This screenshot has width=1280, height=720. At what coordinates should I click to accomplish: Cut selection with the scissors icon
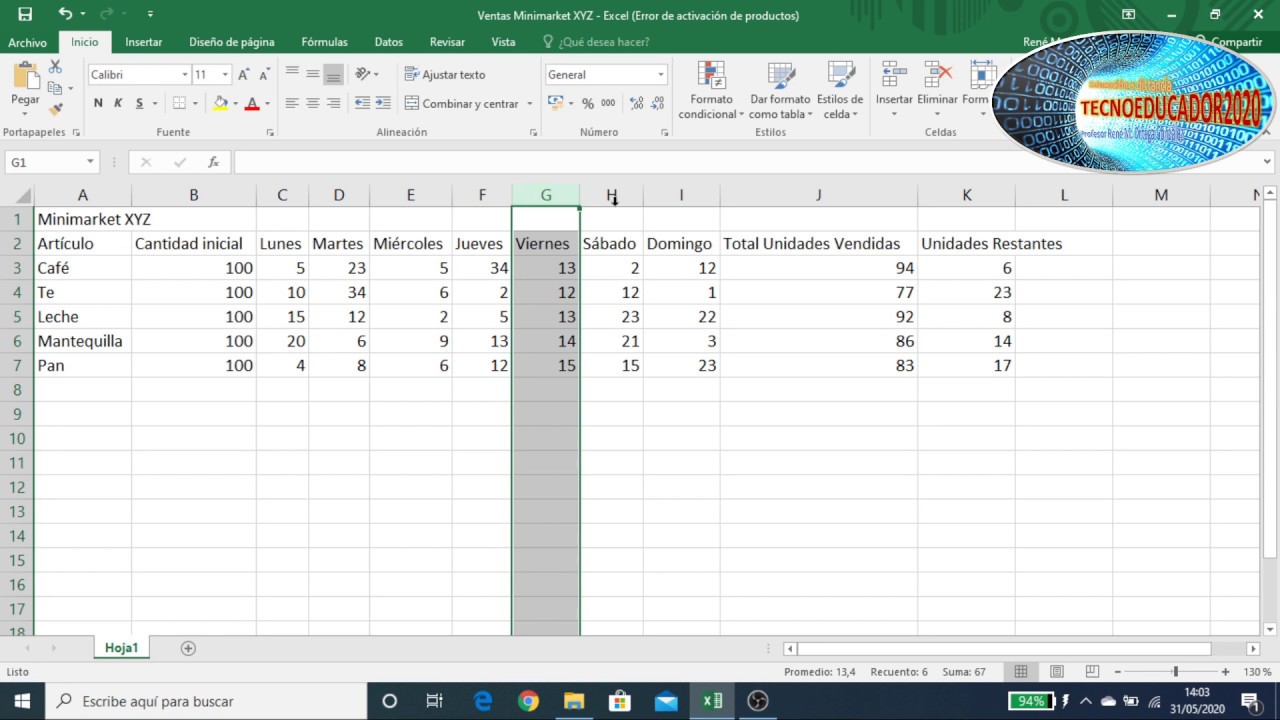click(55, 66)
